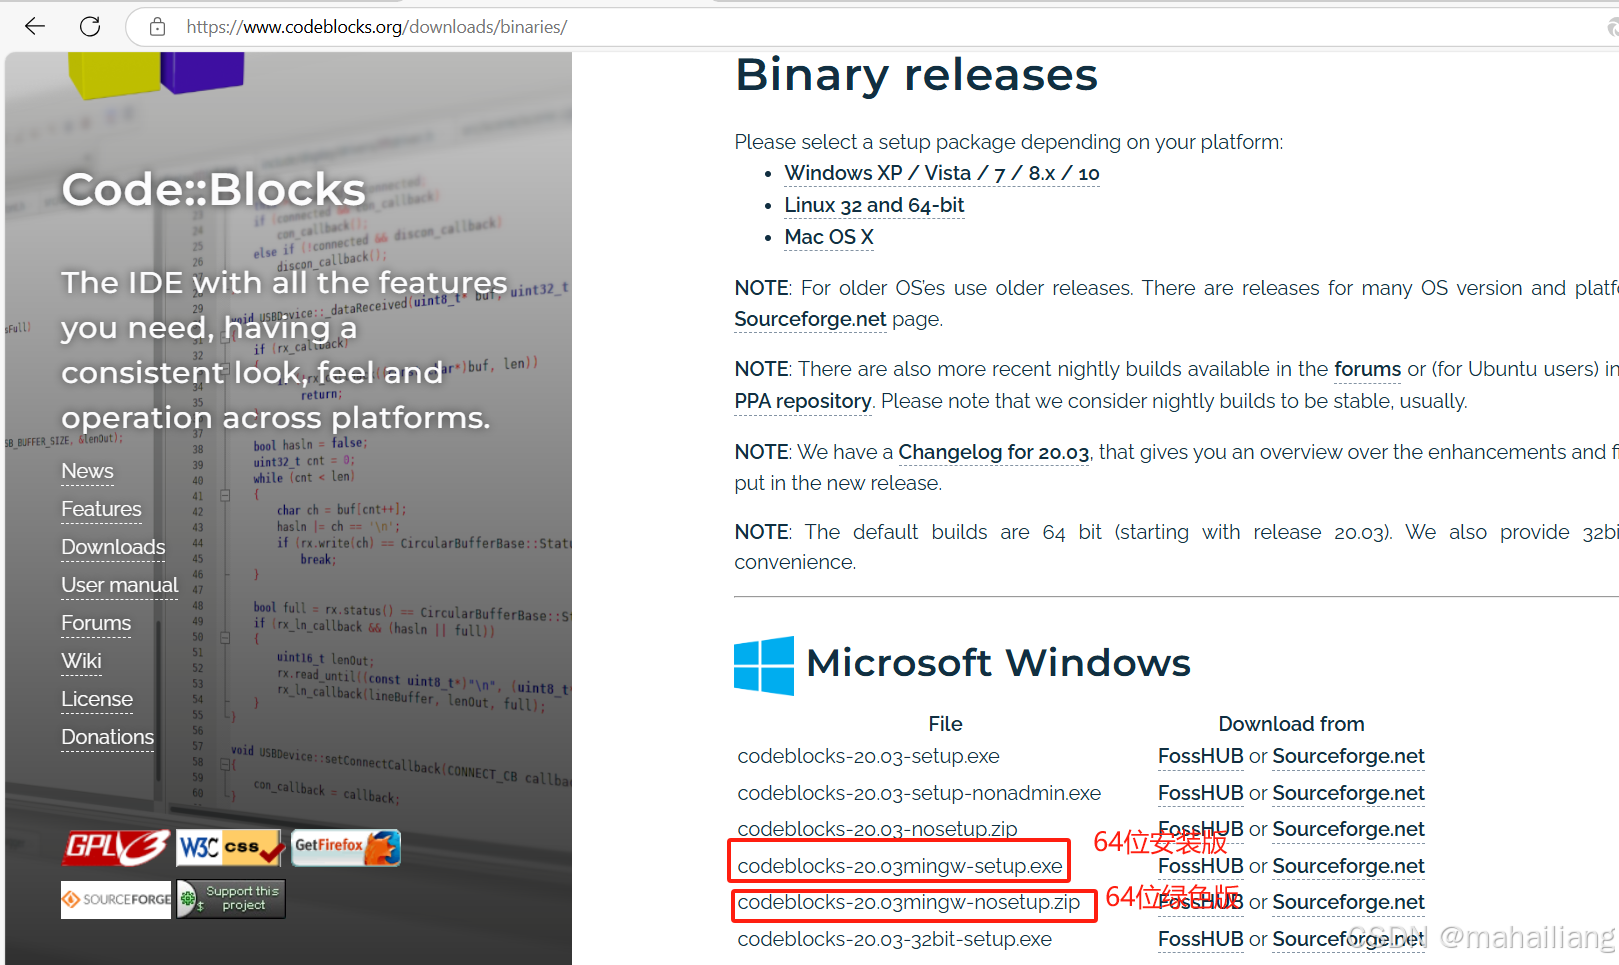The width and height of the screenshot is (1619, 965).
Task: Open the Features sidebar link
Action: [101, 509]
